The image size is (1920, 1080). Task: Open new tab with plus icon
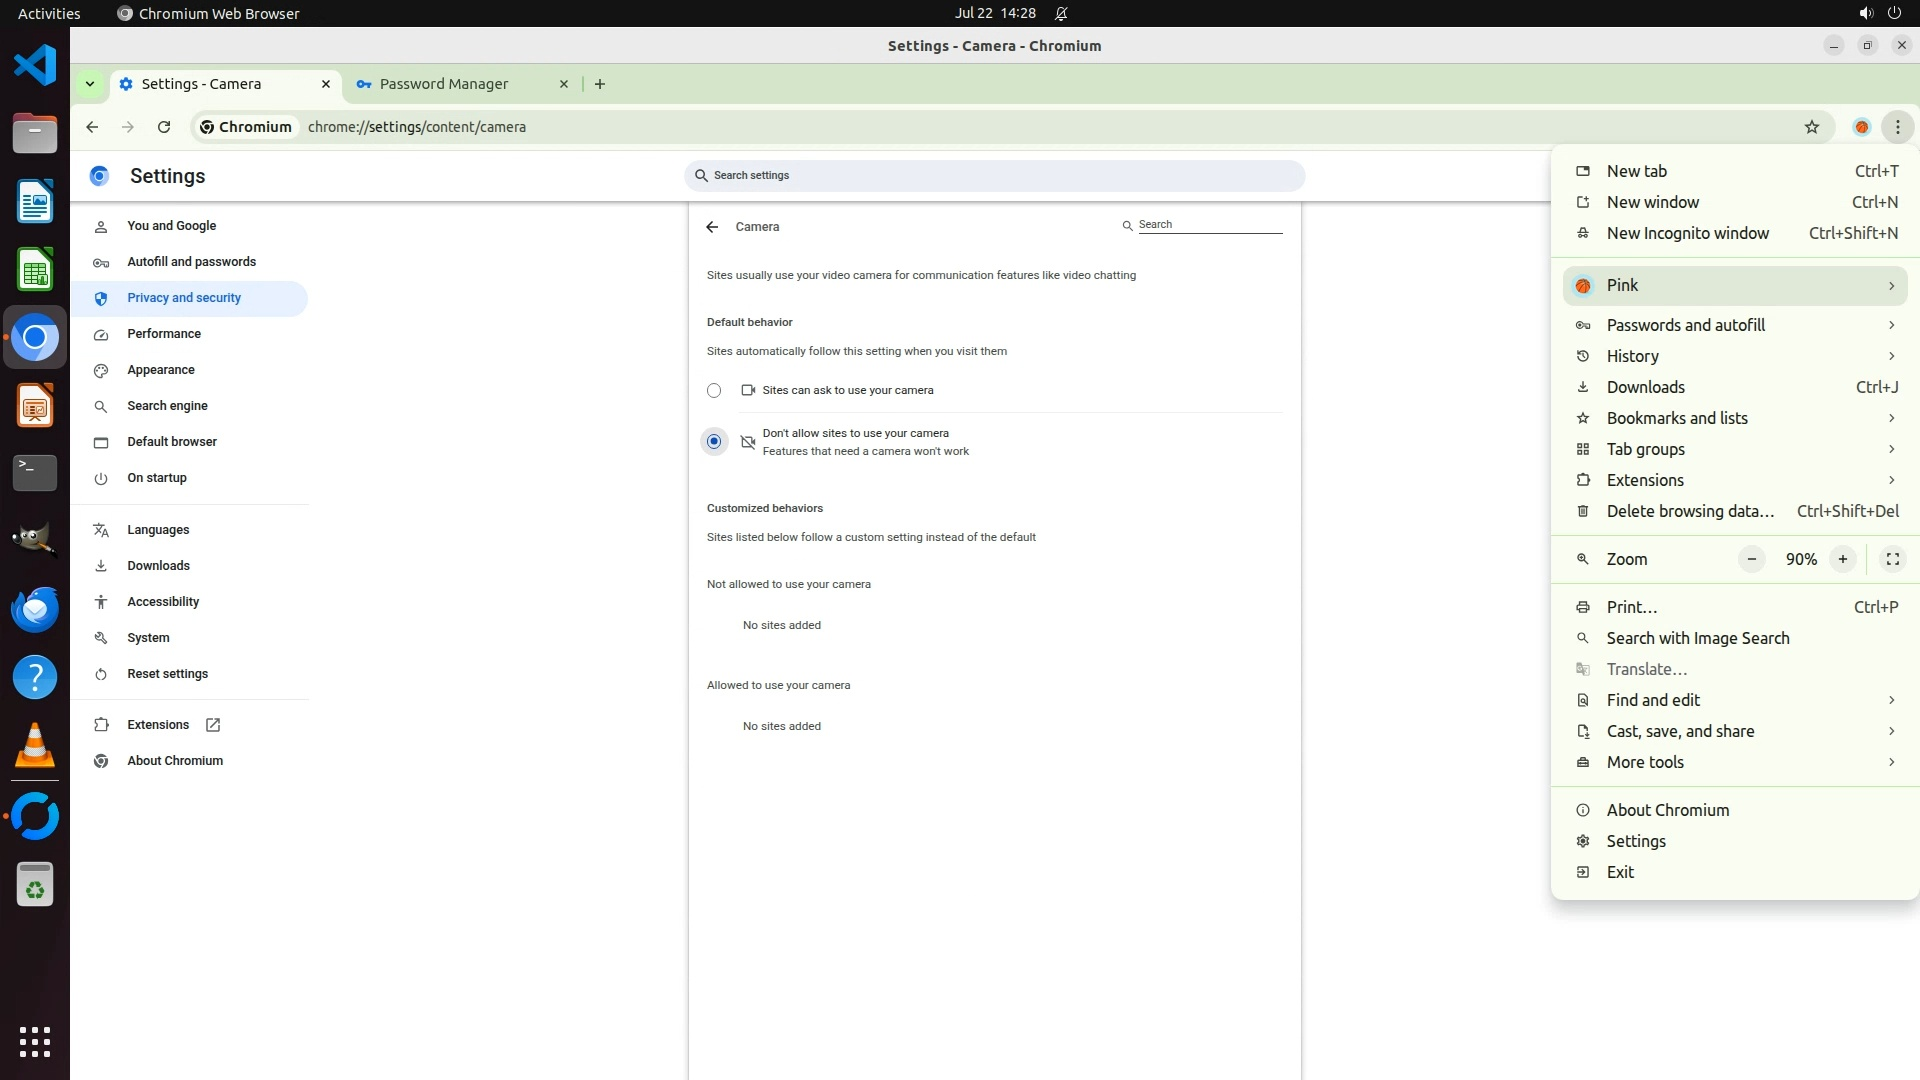600,84
